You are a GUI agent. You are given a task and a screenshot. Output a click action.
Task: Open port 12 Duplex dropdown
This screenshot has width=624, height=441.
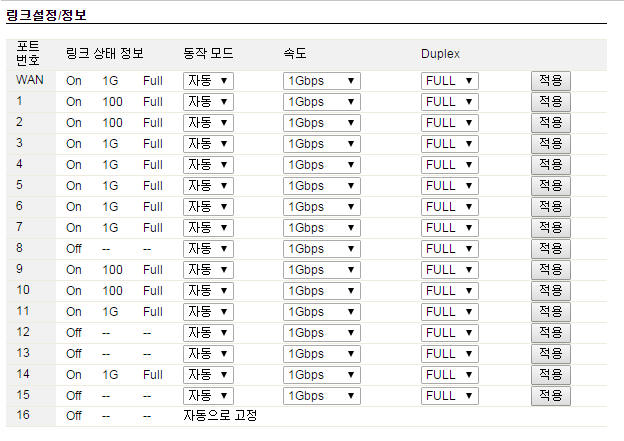450,333
